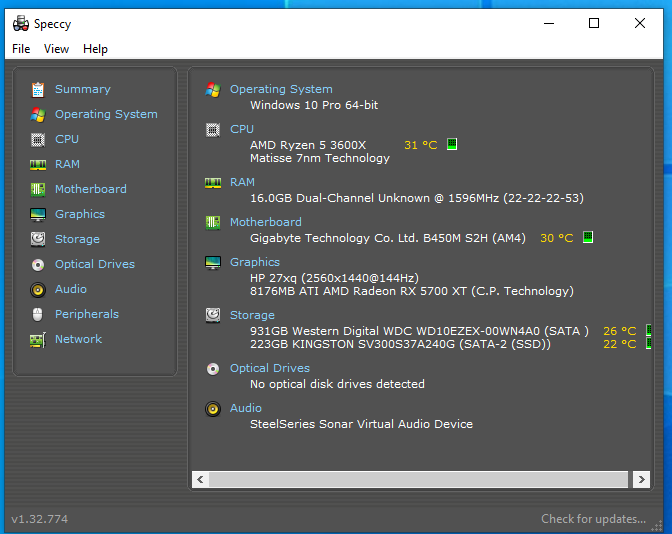
Task: Click the Speccy app icon in title bar
Action: coord(21,24)
